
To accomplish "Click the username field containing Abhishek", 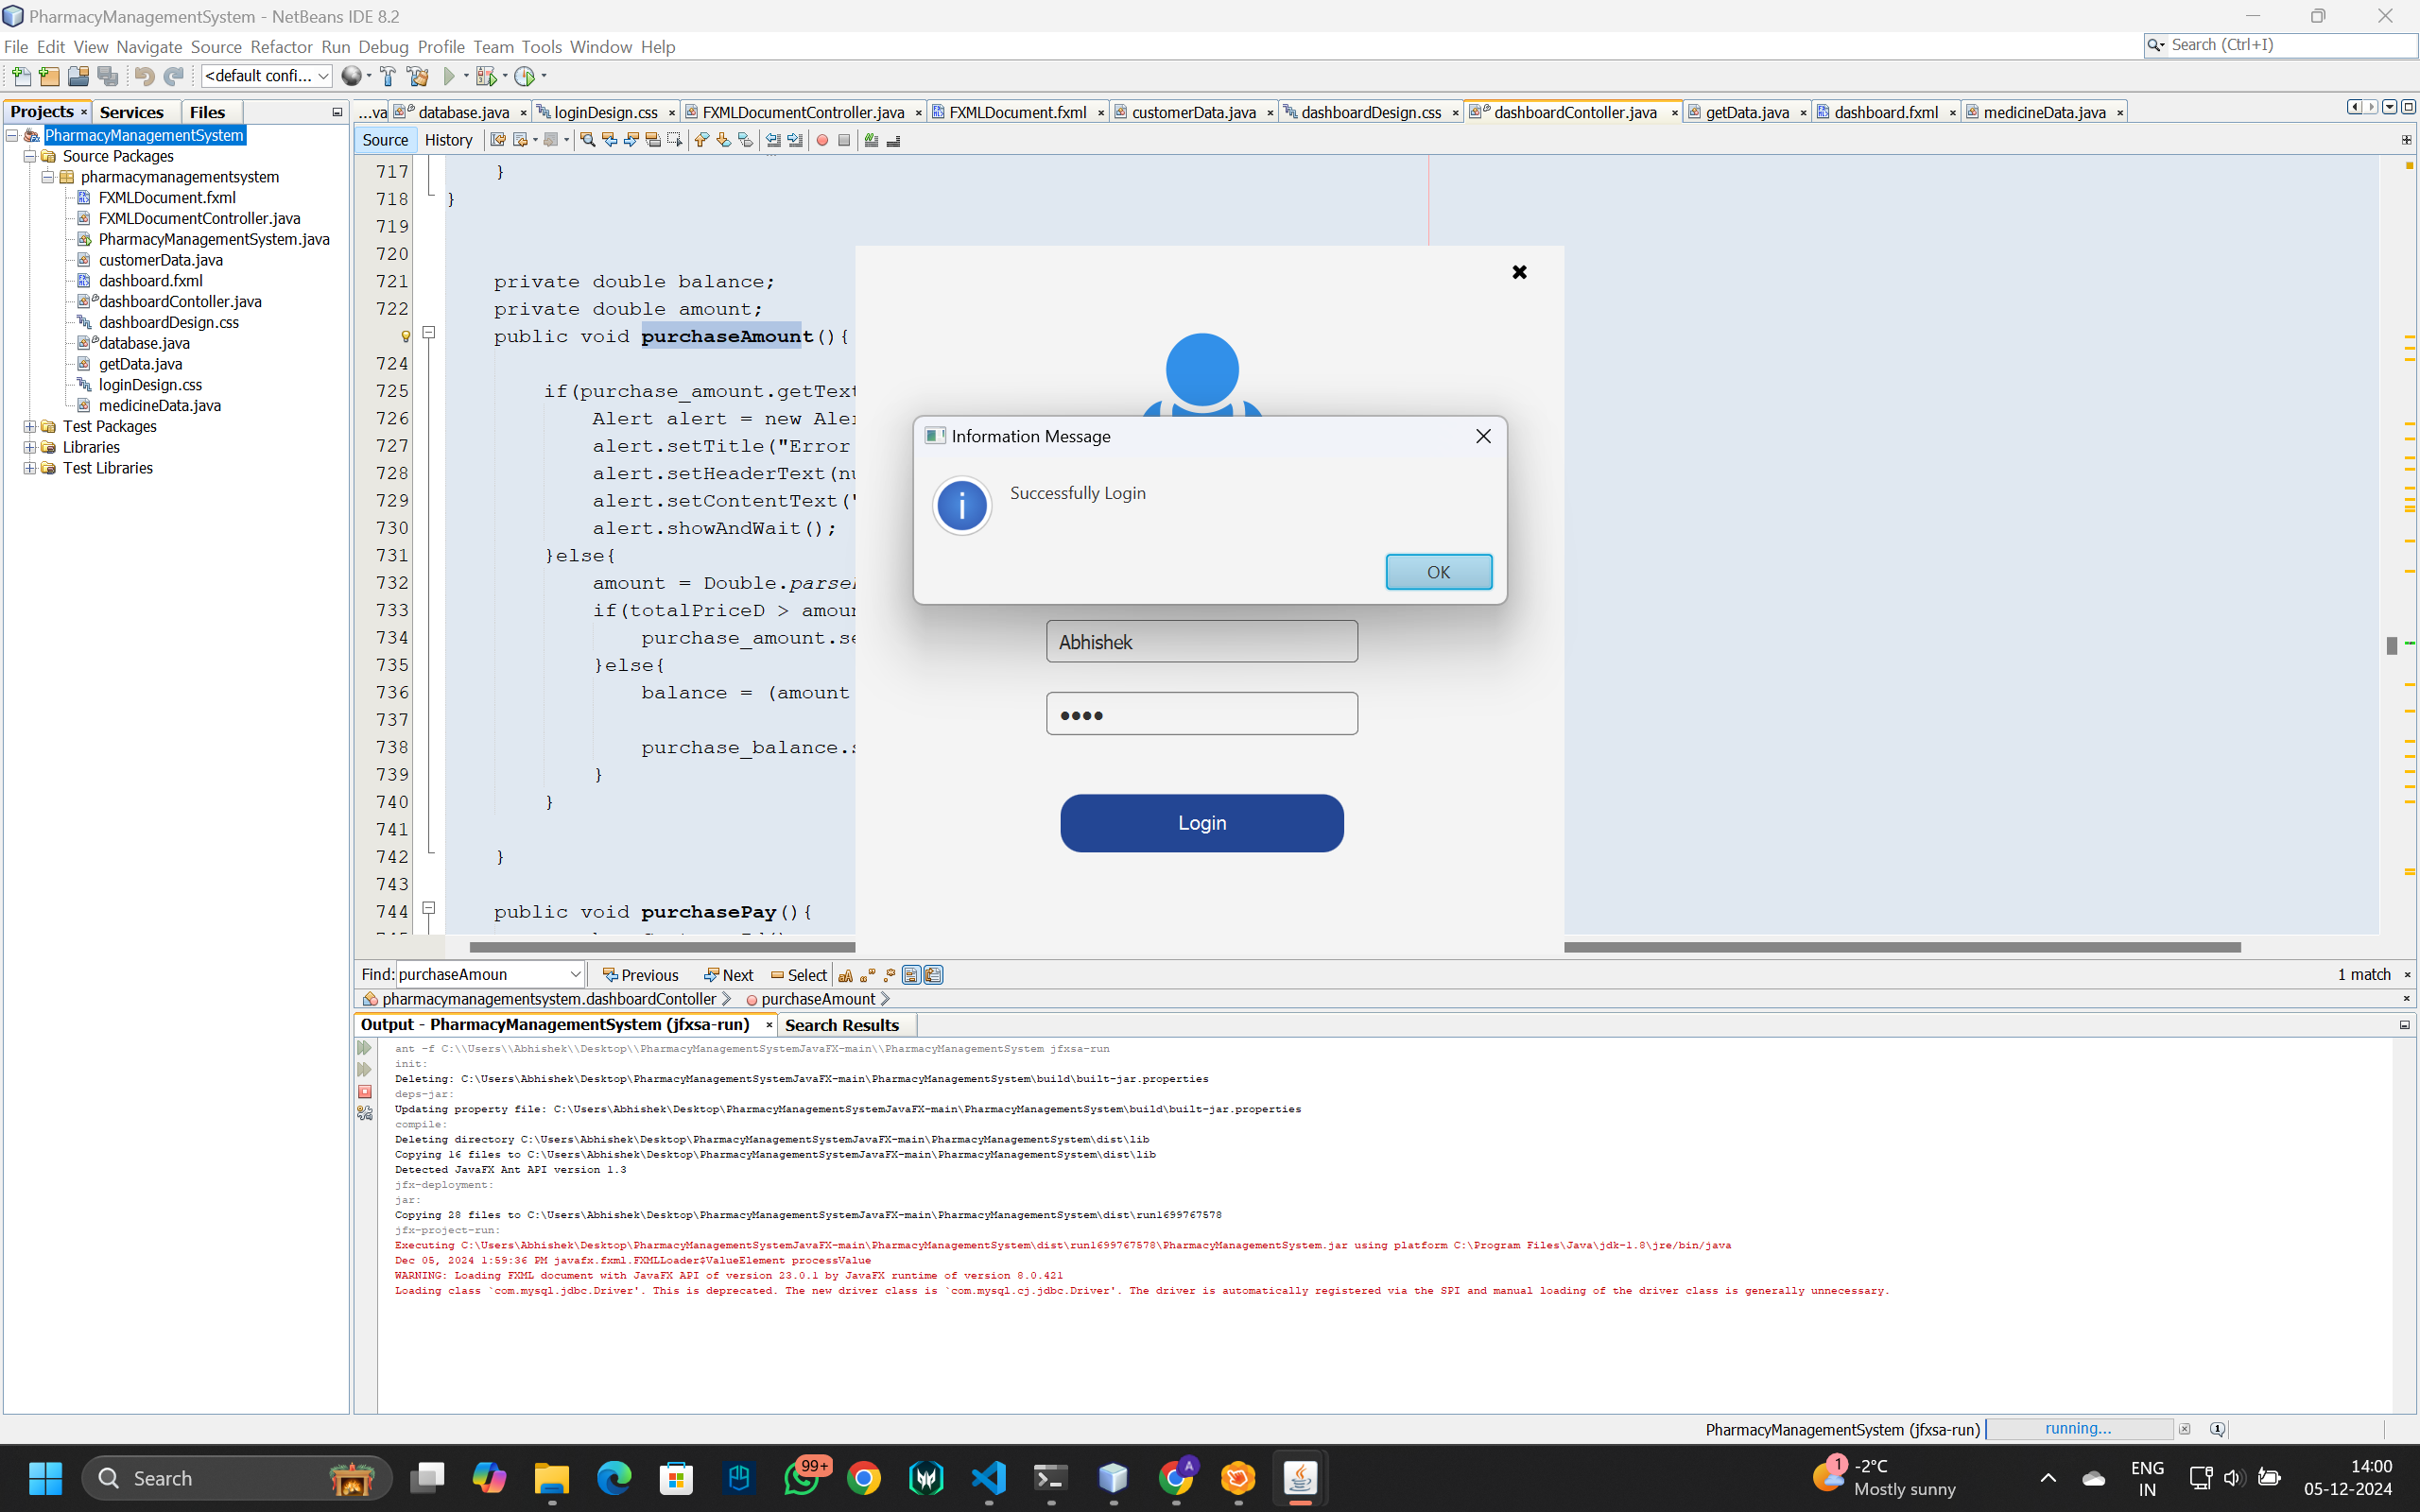I will click(x=1202, y=642).
